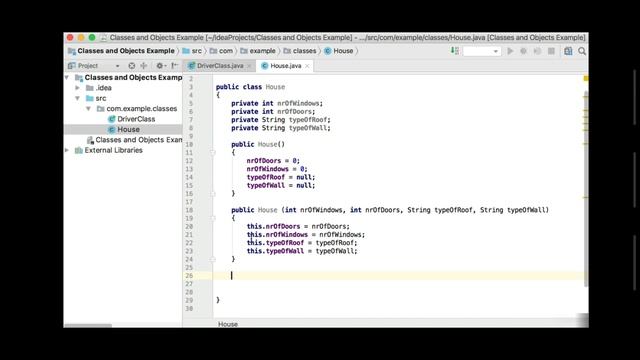Click the parameterized House constructor signature
This screenshot has height=360, width=640.
pos(390,210)
